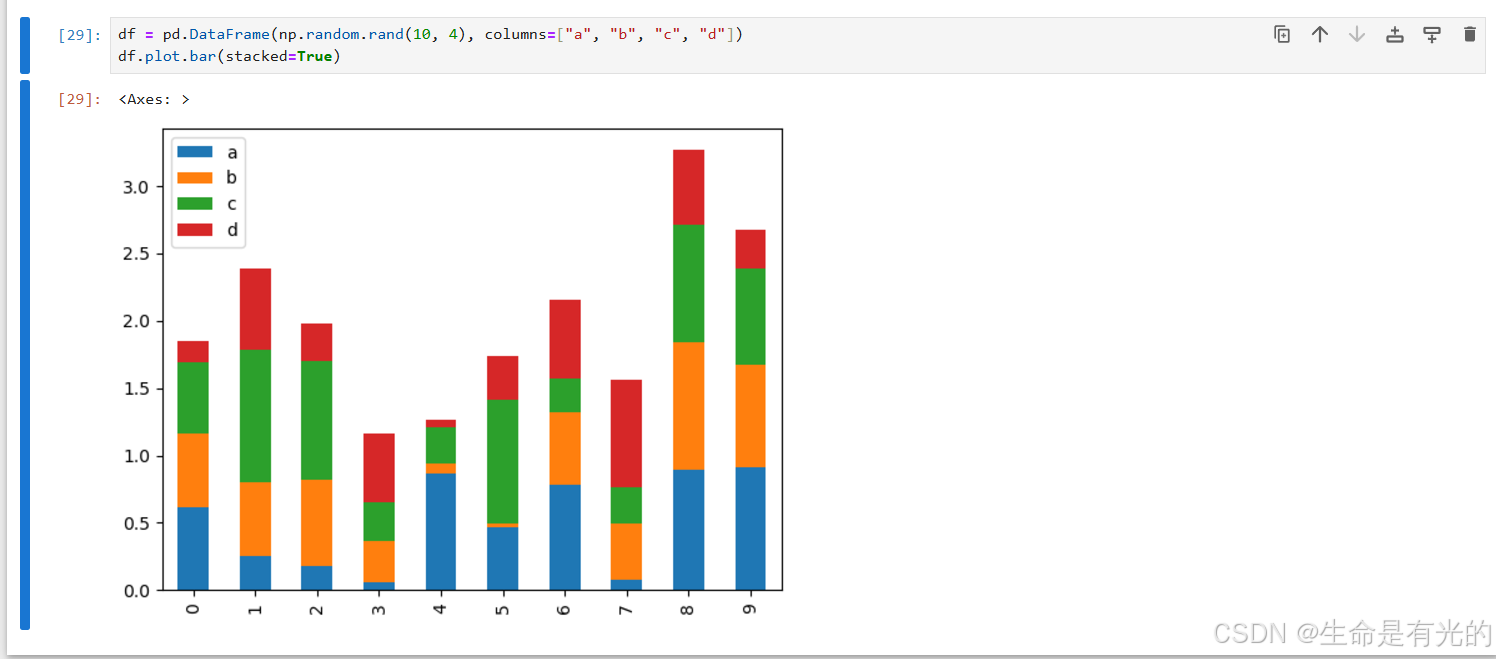Click the blue segment of bar 4
Image resolution: width=1496 pixels, height=659 pixels.
[x=441, y=531]
